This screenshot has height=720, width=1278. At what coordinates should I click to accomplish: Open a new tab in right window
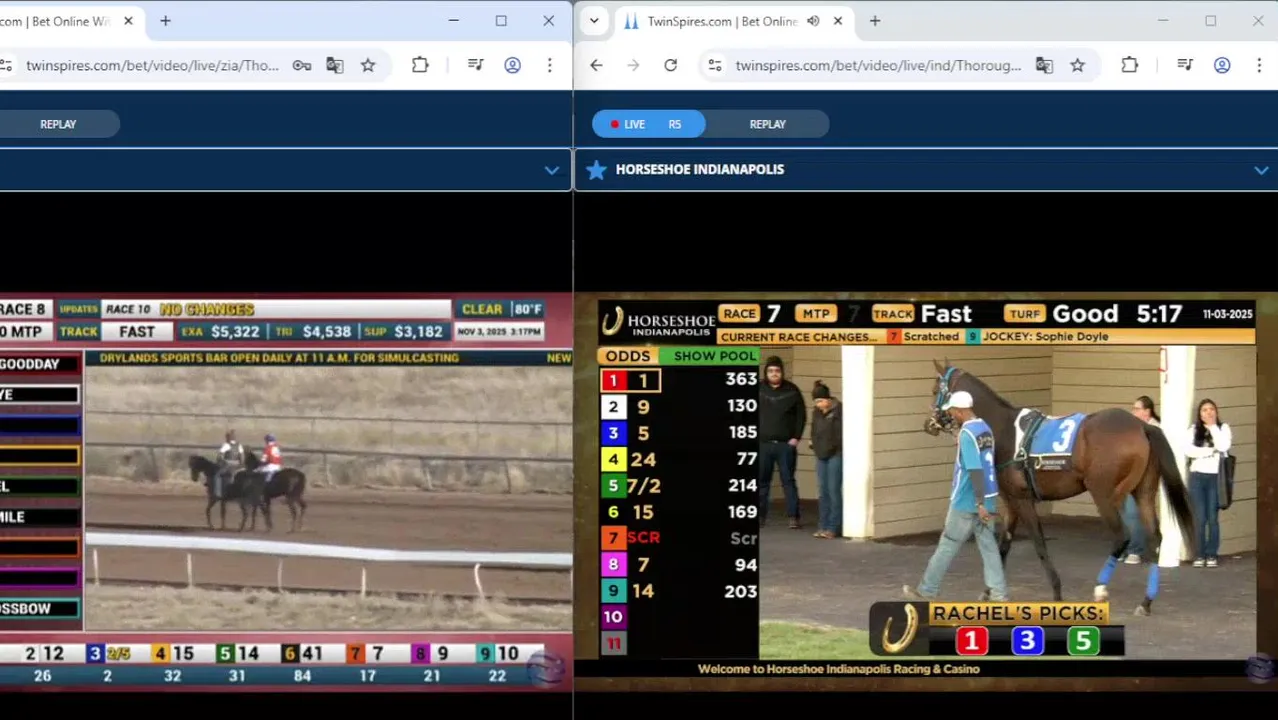click(875, 21)
